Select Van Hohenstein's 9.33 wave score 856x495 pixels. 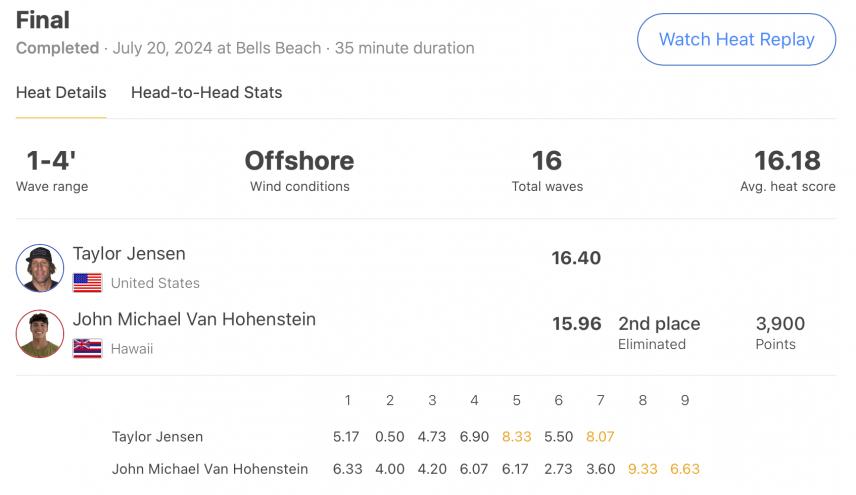[x=643, y=469]
